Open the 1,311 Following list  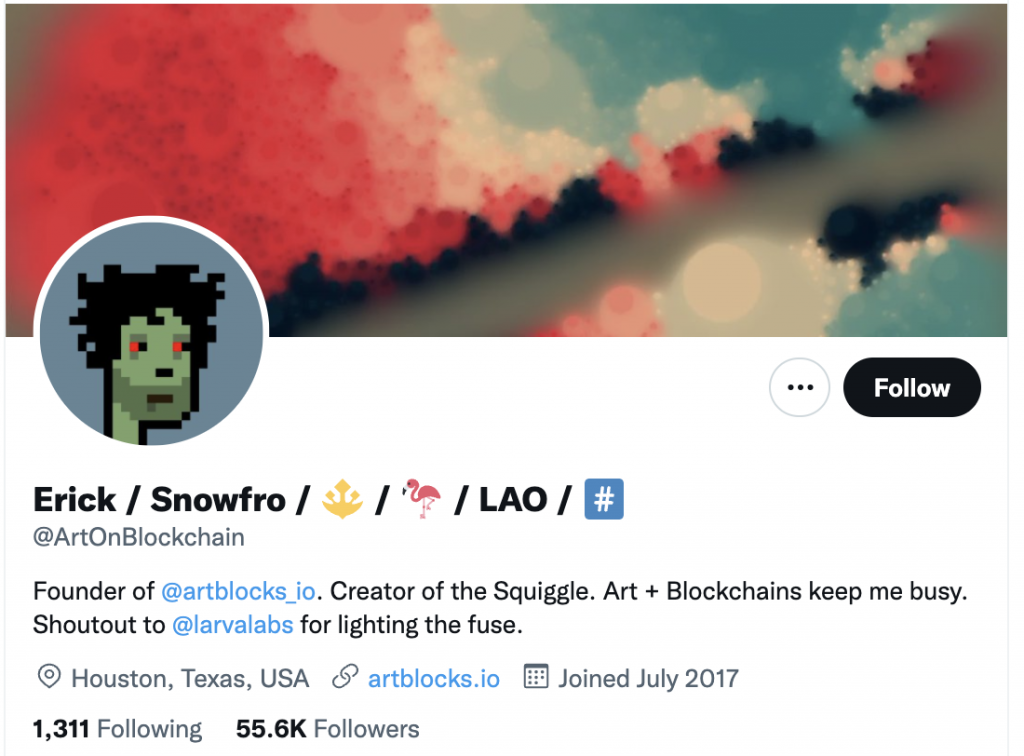[x=118, y=729]
